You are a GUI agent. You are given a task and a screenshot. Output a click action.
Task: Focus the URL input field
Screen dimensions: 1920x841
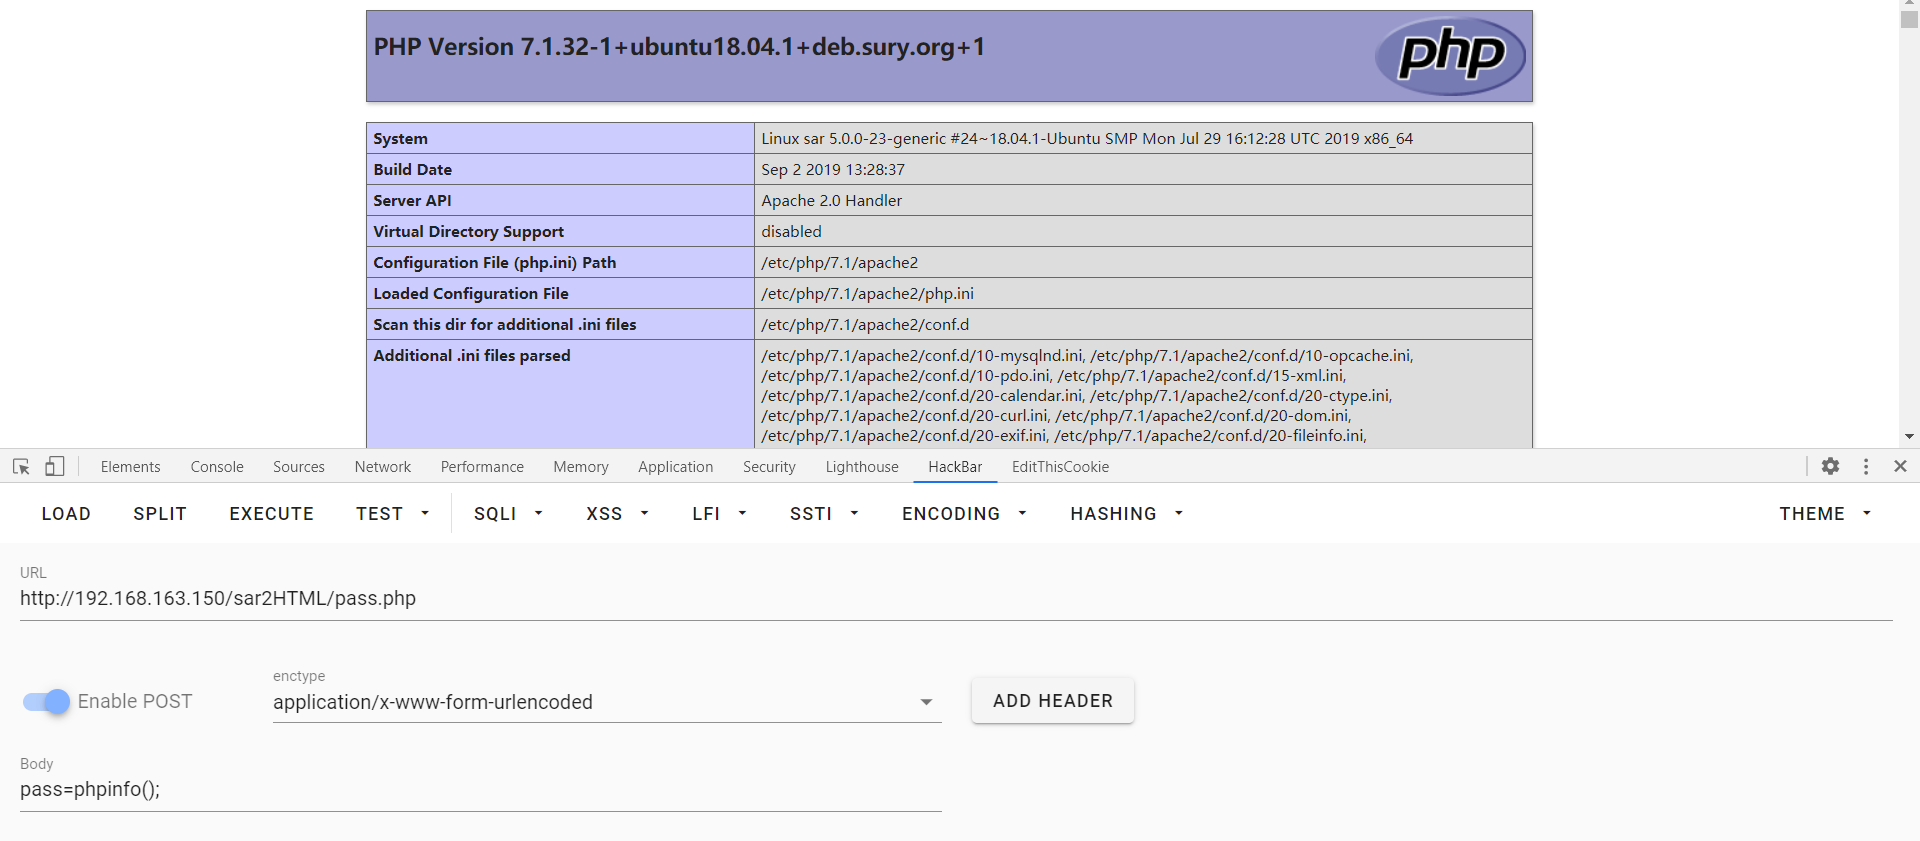click(x=956, y=598)
